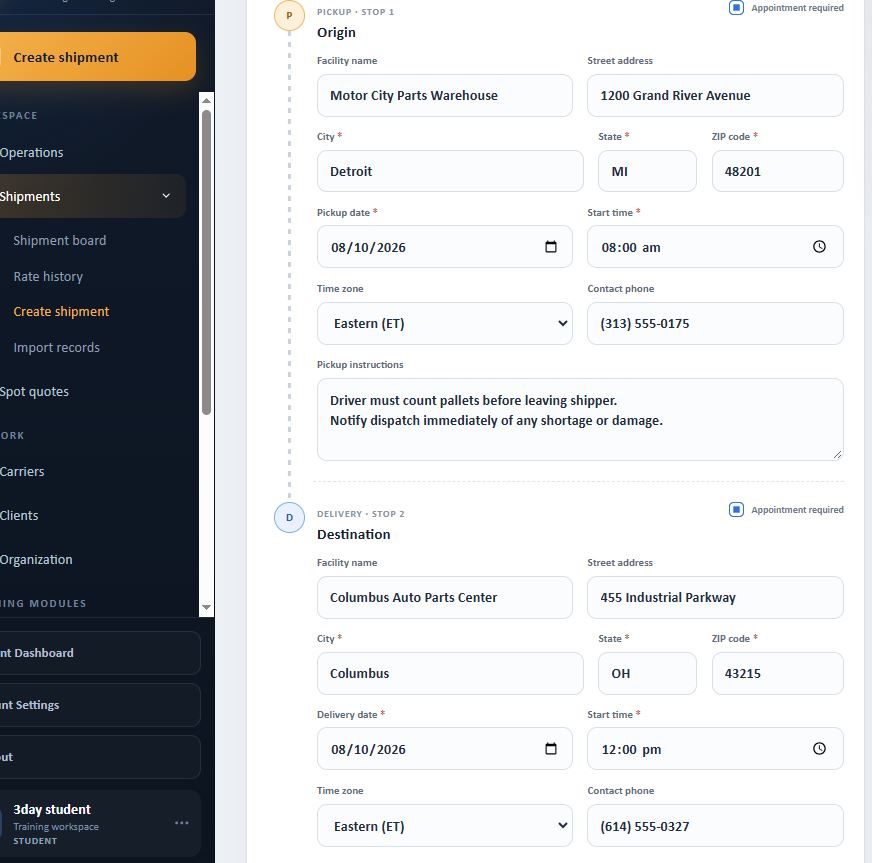Click the sidebar vertical scrollbar thumb
The width and height of the screenshot is (872, 863).
(x=206, y=262)
